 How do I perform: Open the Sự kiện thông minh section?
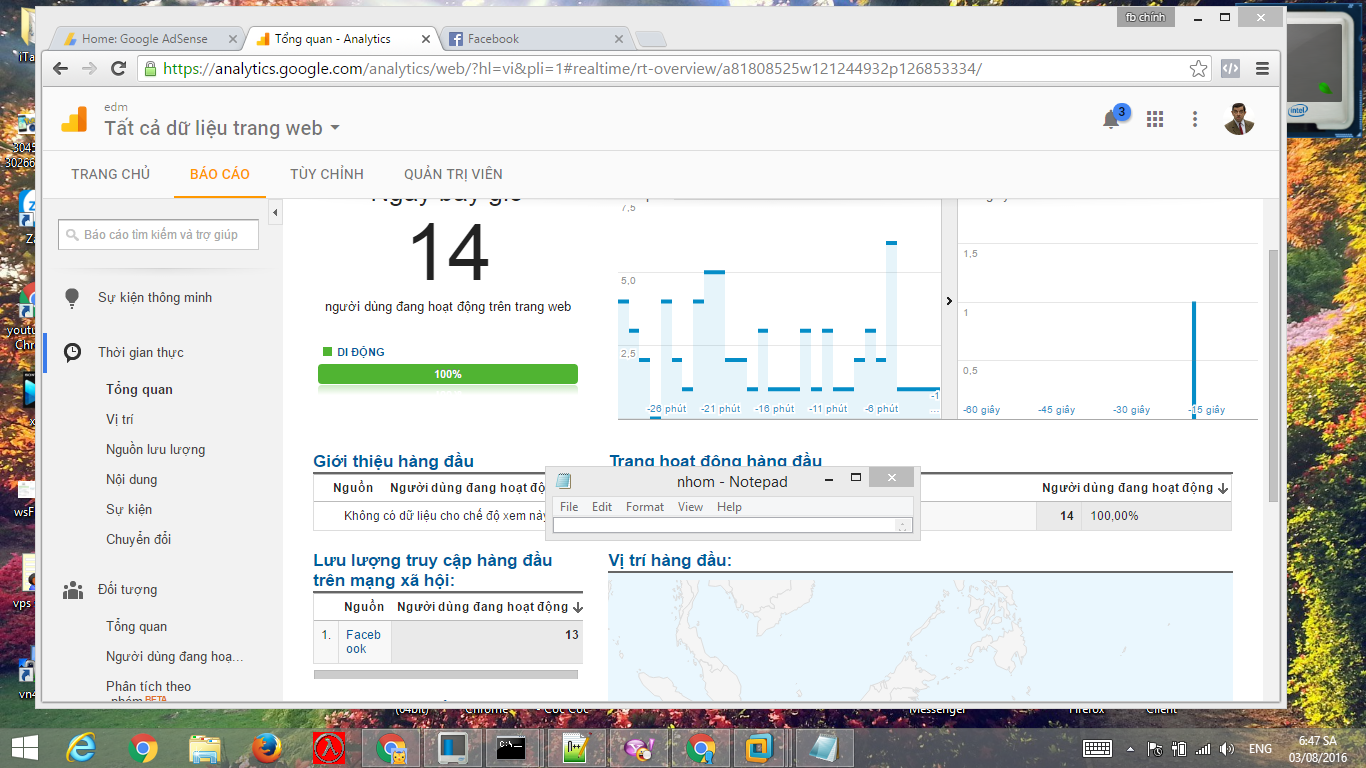155,298
